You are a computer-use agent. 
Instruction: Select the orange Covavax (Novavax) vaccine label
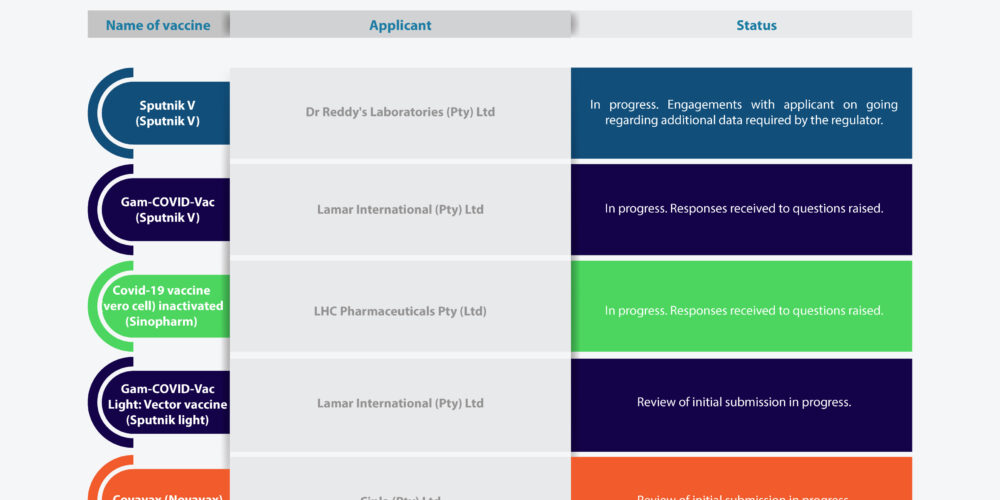168,492
